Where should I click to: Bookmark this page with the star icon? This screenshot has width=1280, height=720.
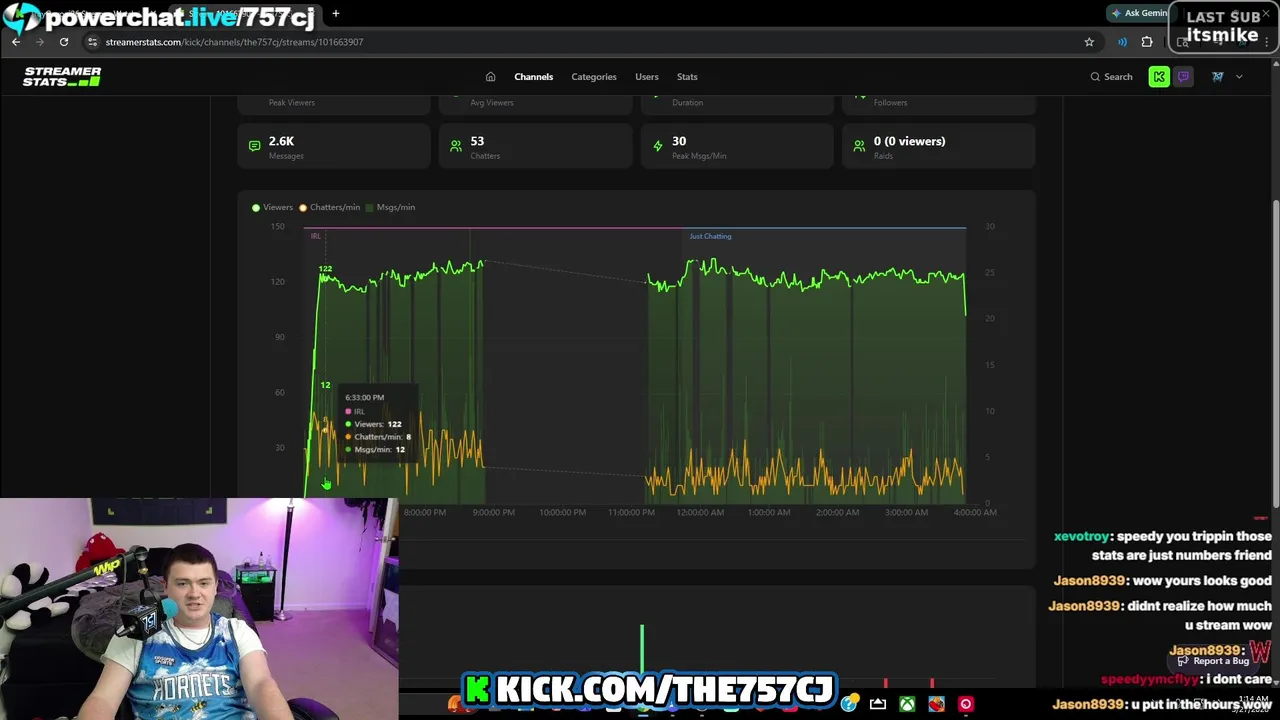click(x=1089, y=42)
